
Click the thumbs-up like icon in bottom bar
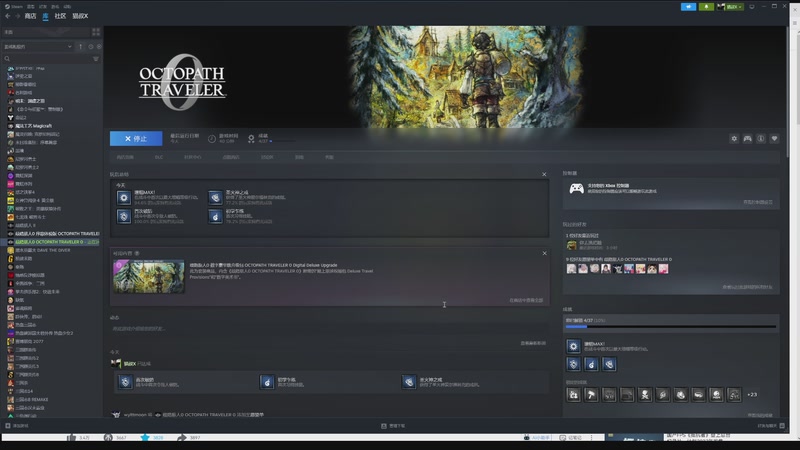(x=71, y=437)
